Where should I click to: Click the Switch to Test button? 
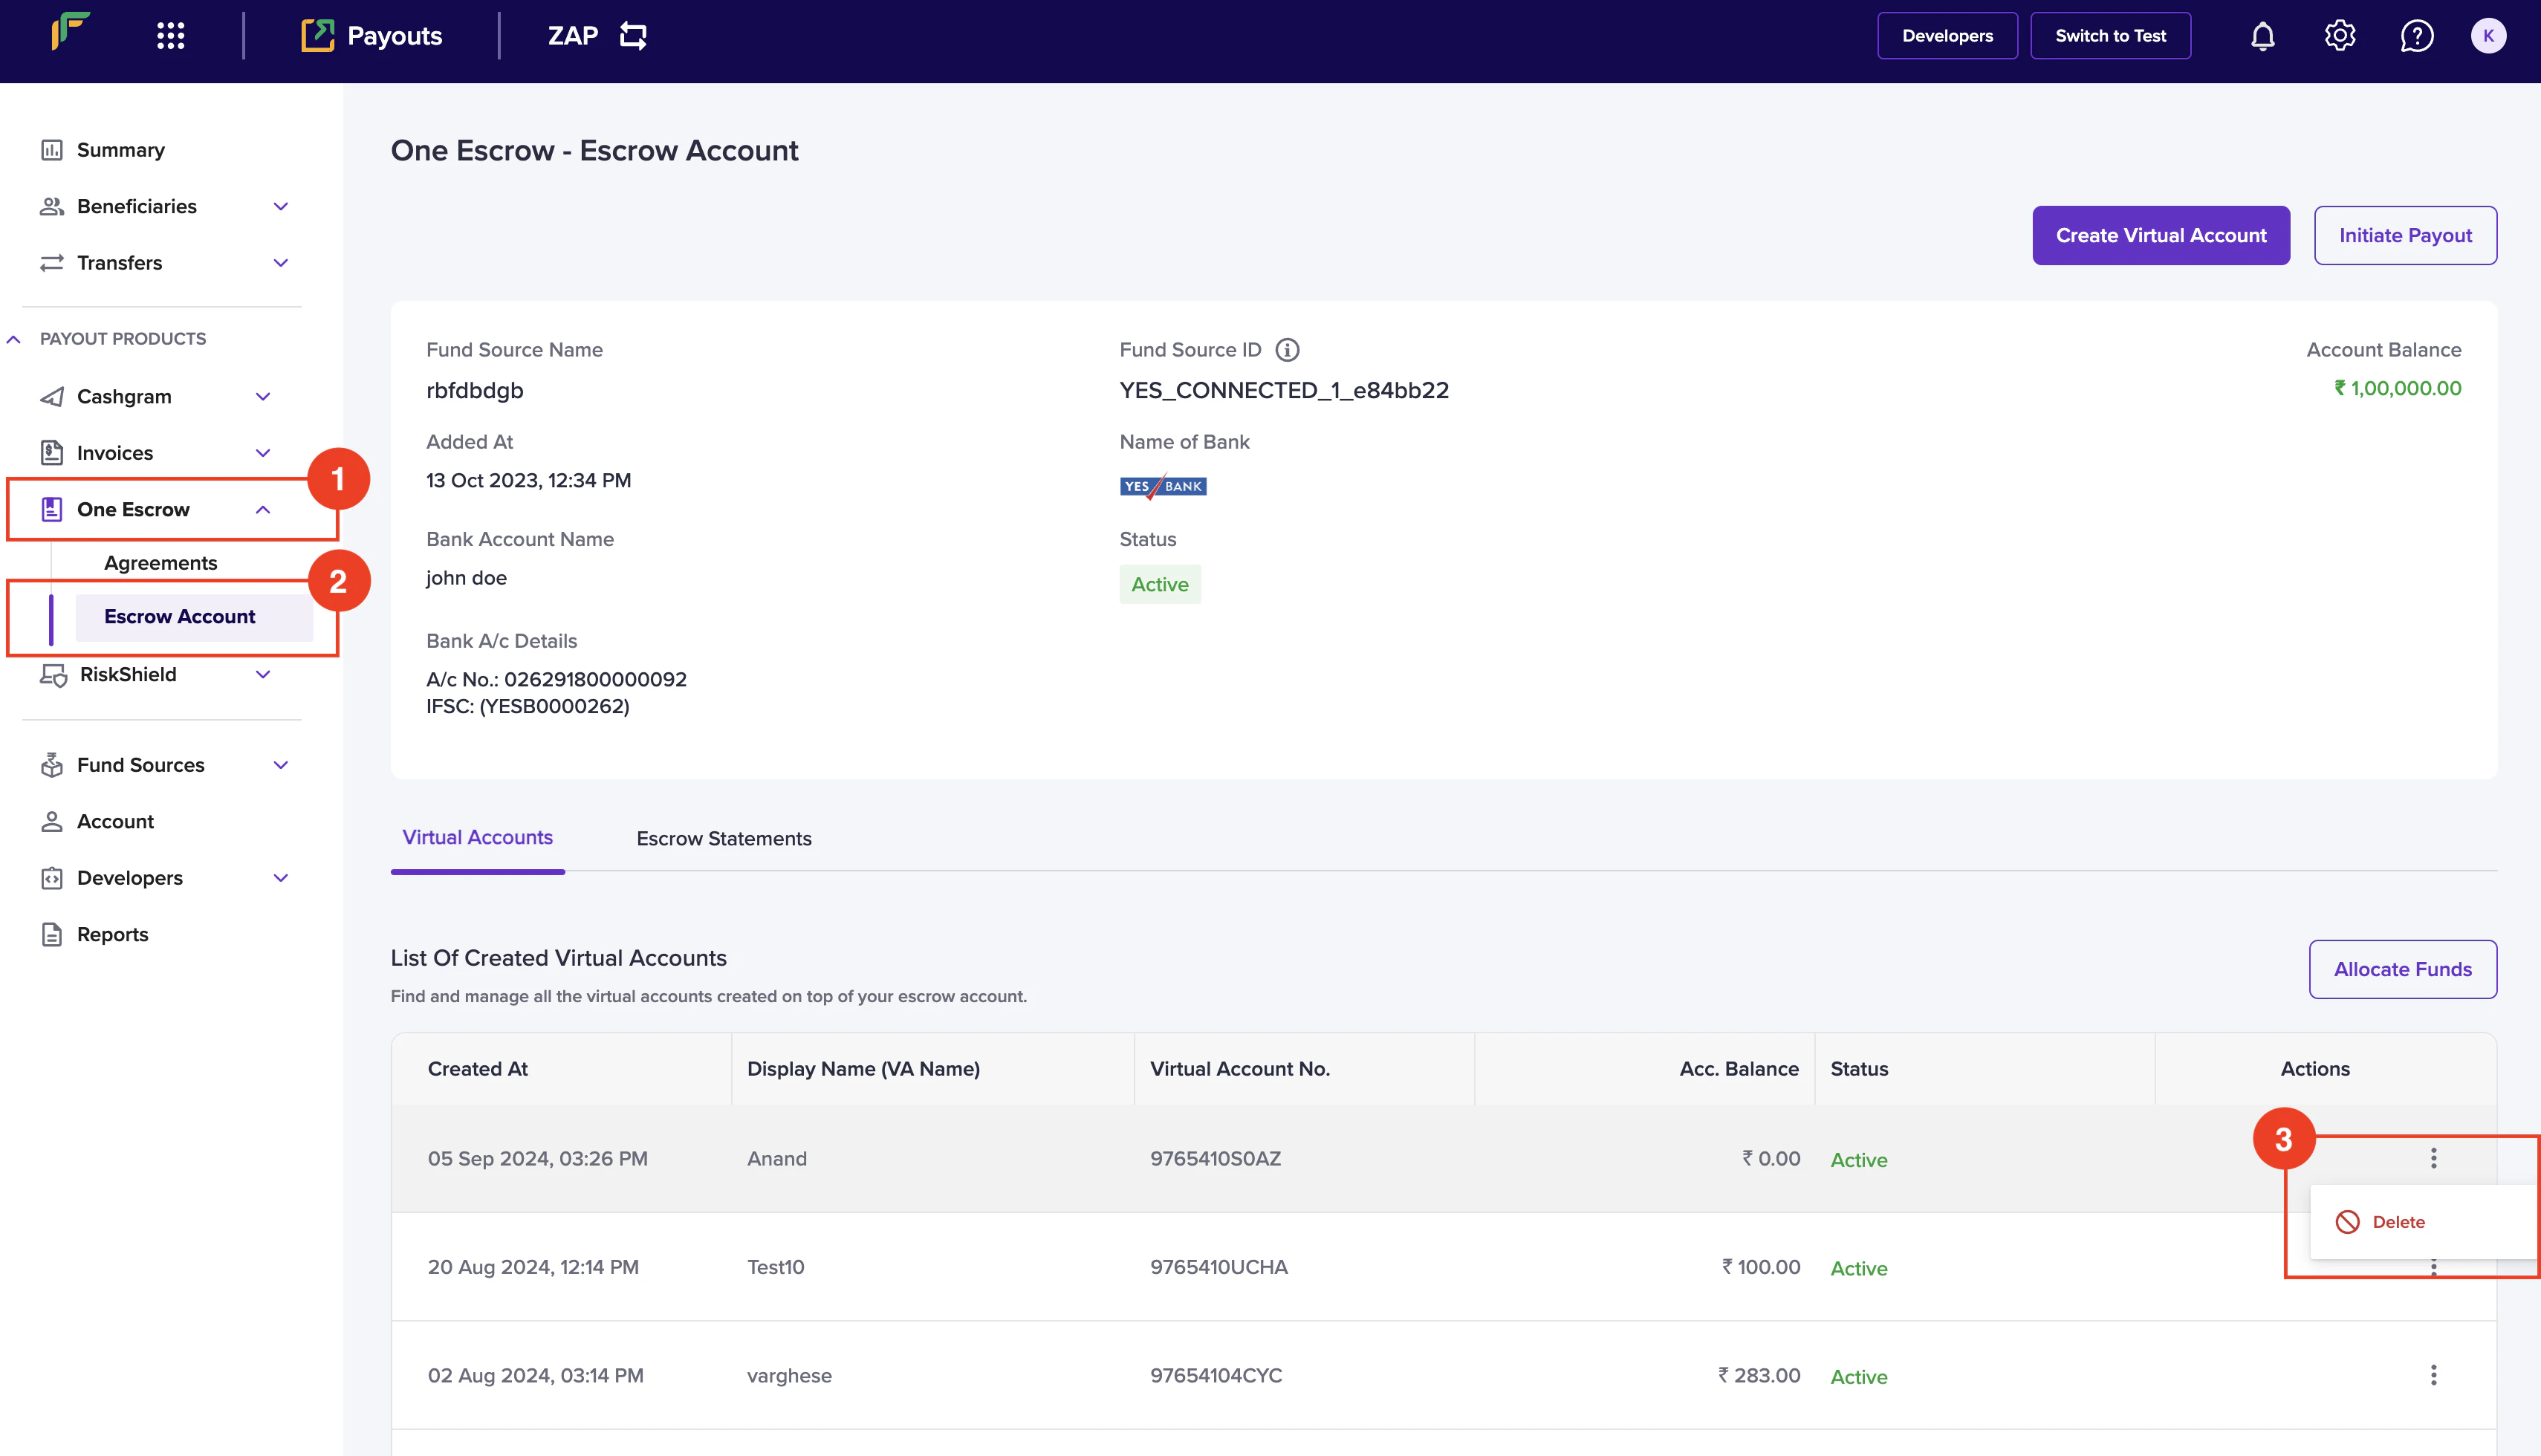2110,36
